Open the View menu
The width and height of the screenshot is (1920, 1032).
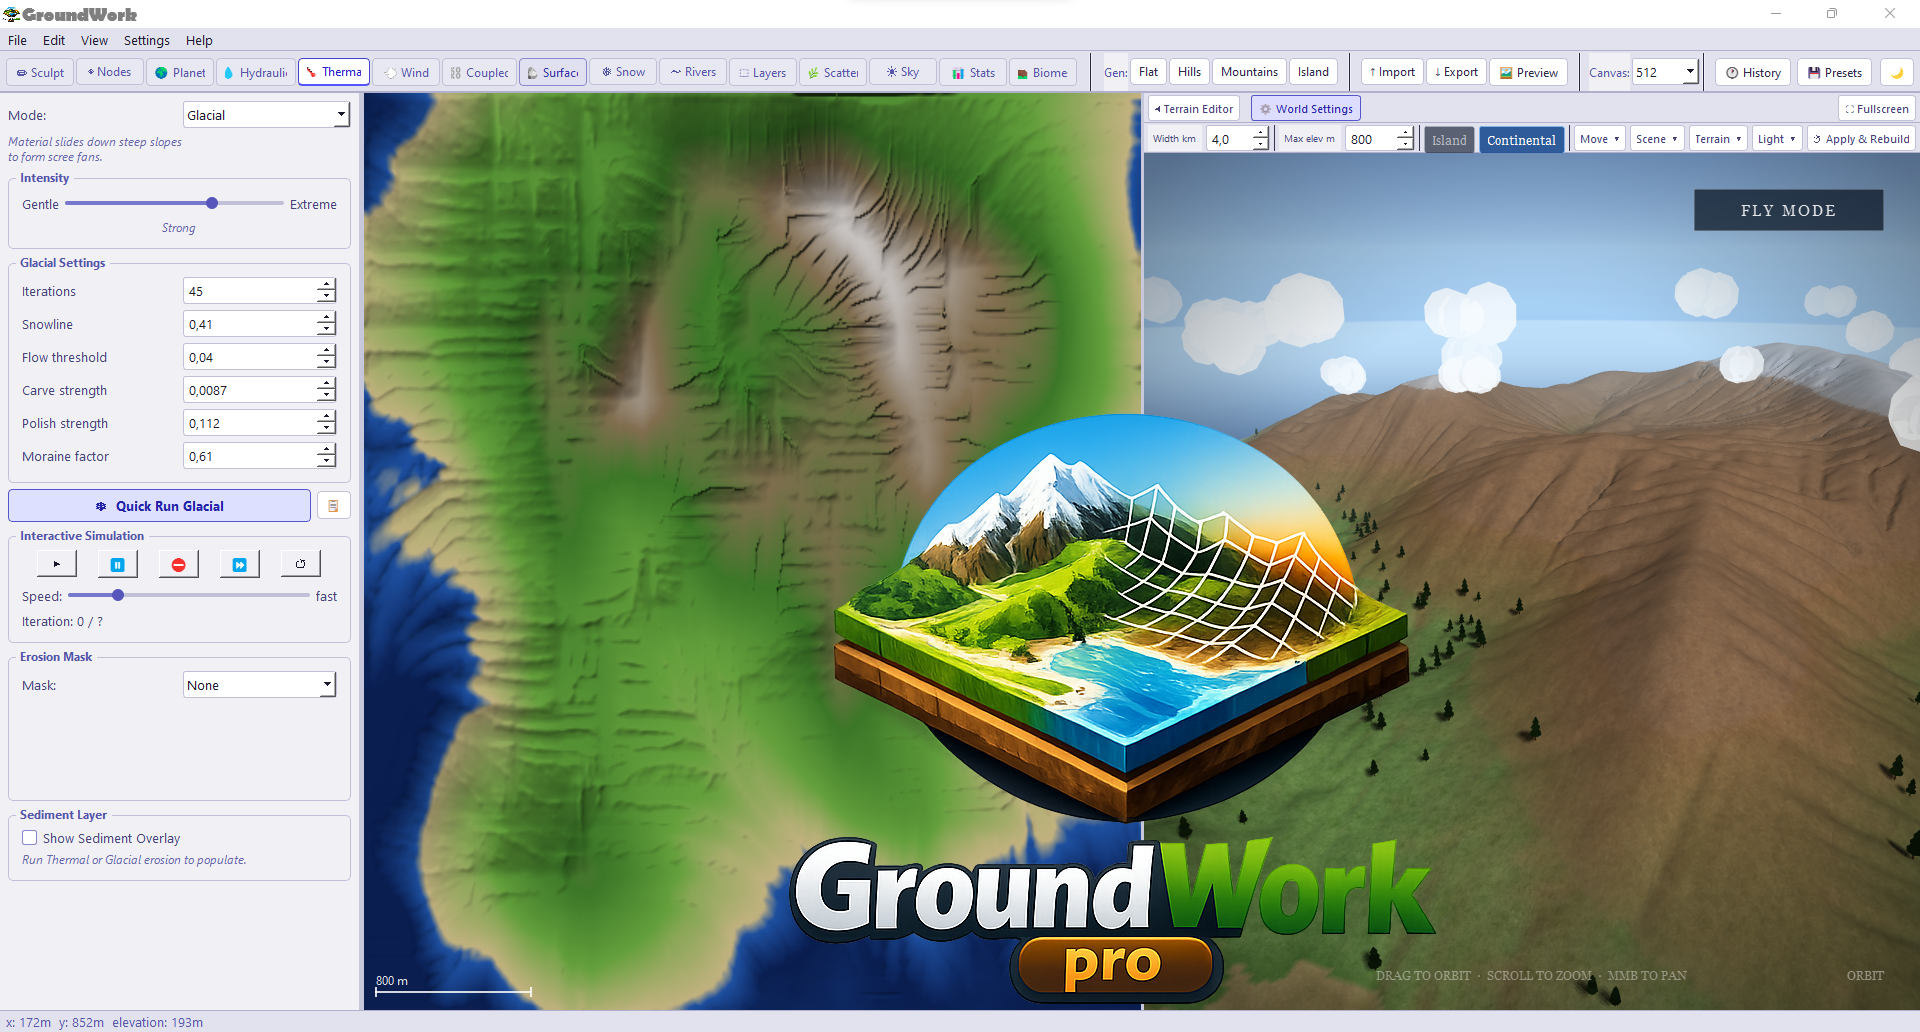click(x=95, y=41)
